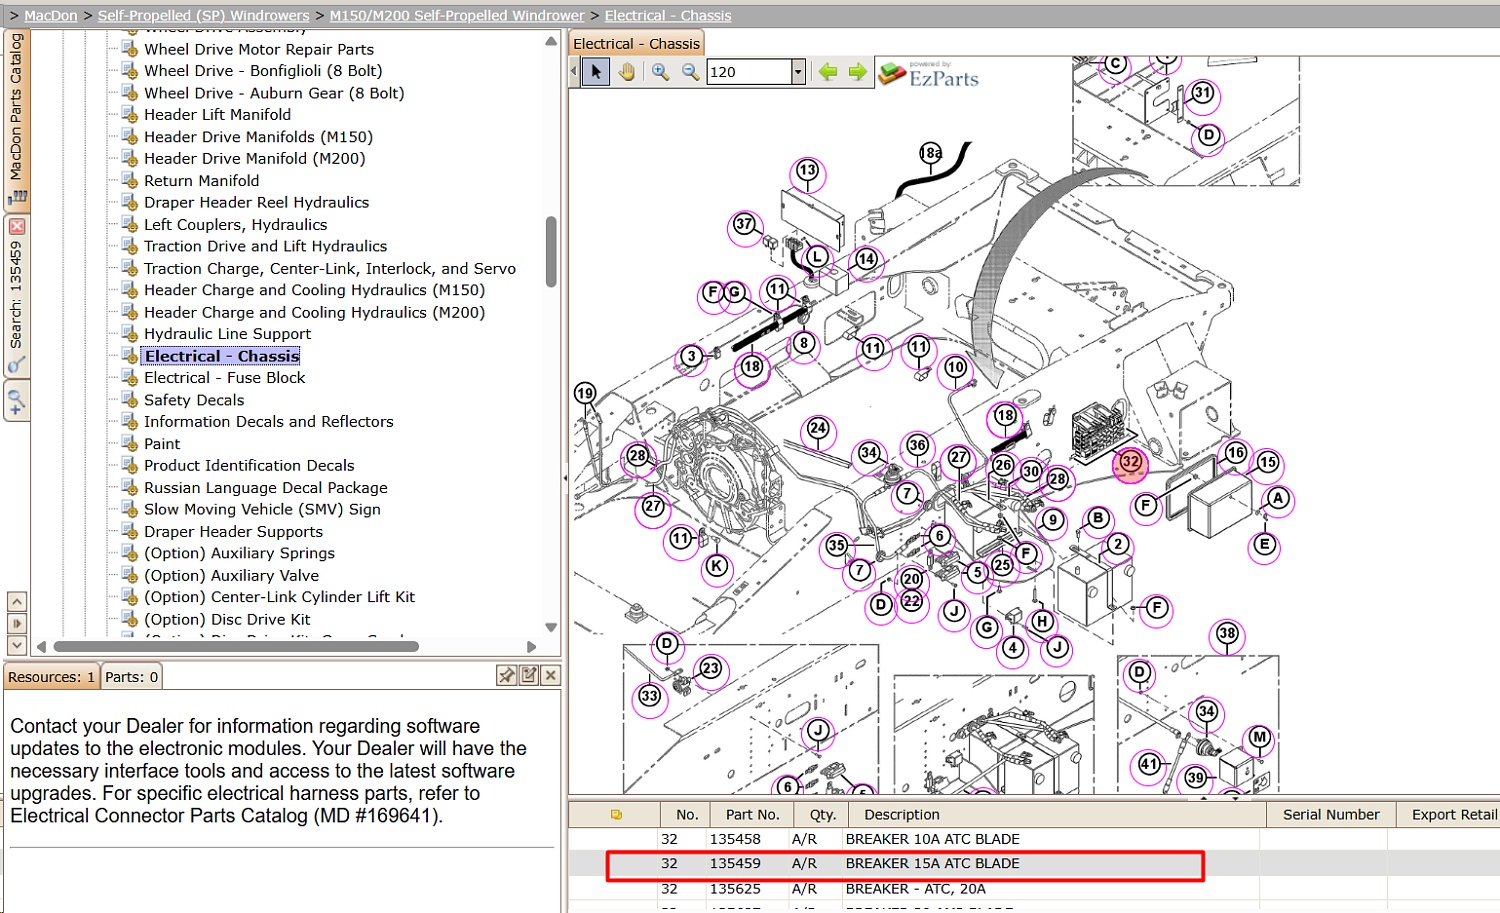The width and height of the screenshot is (1500, 913).
Task: Sort by Description column header
Action: click(1055, 815)
